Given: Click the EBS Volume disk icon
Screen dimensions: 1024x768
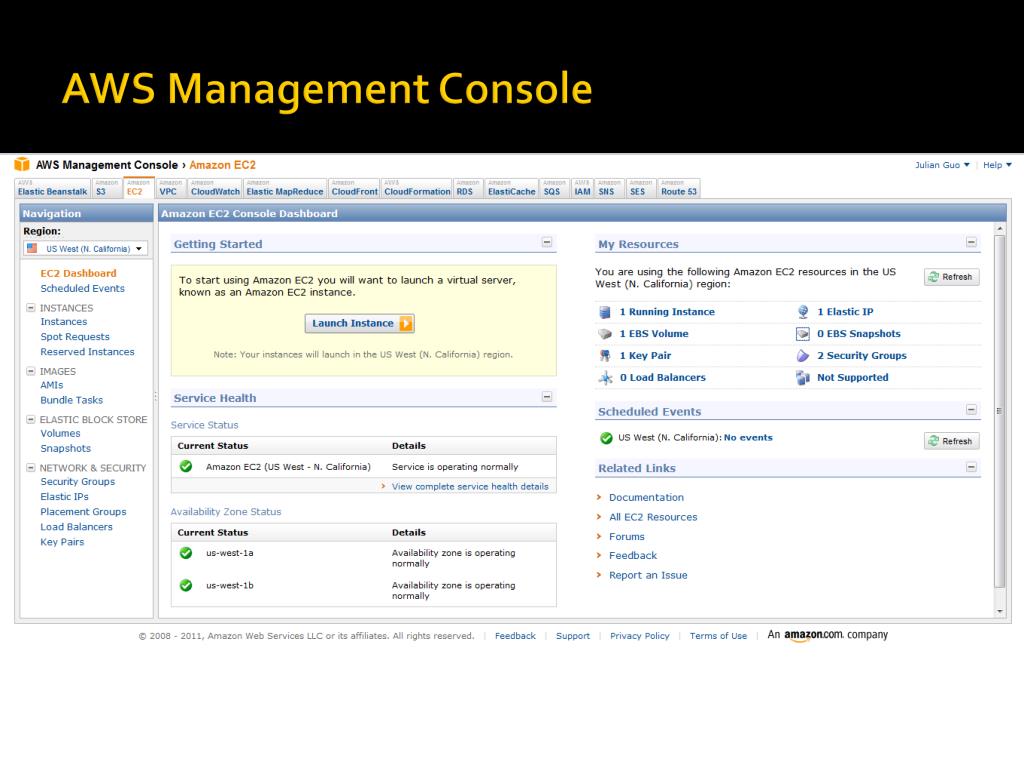Looking at the screenshot, I should (605, 334).
